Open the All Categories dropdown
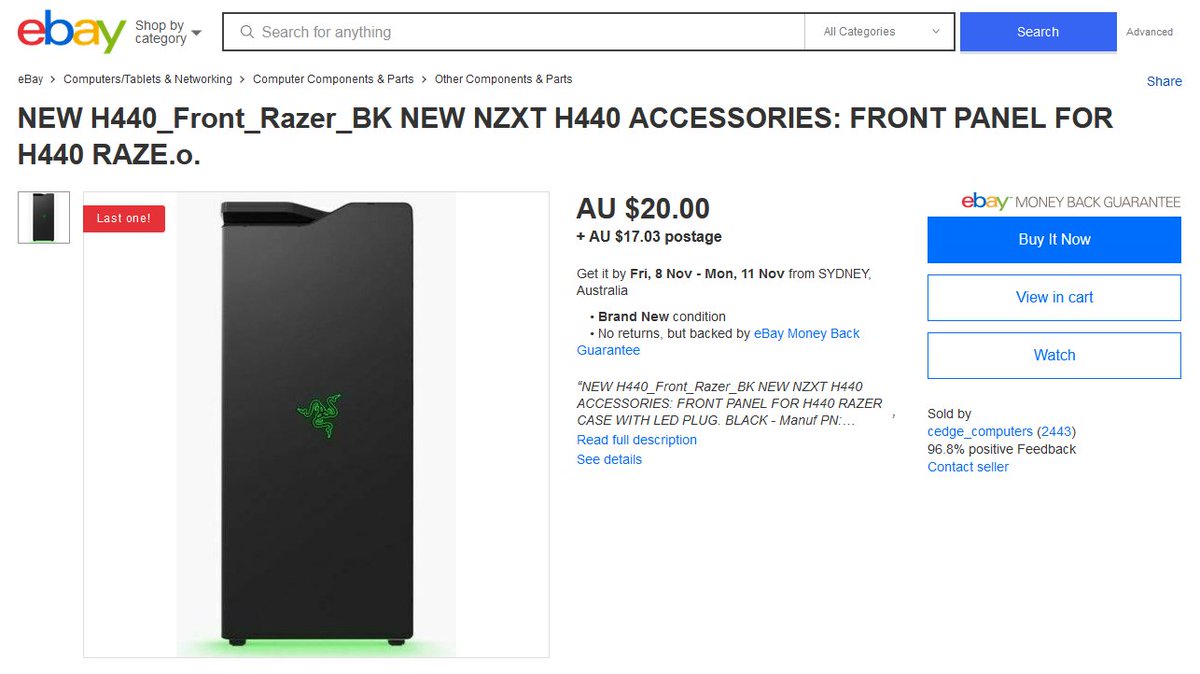The height and width of the screenshot is (674, 1200). click(880, 32)
